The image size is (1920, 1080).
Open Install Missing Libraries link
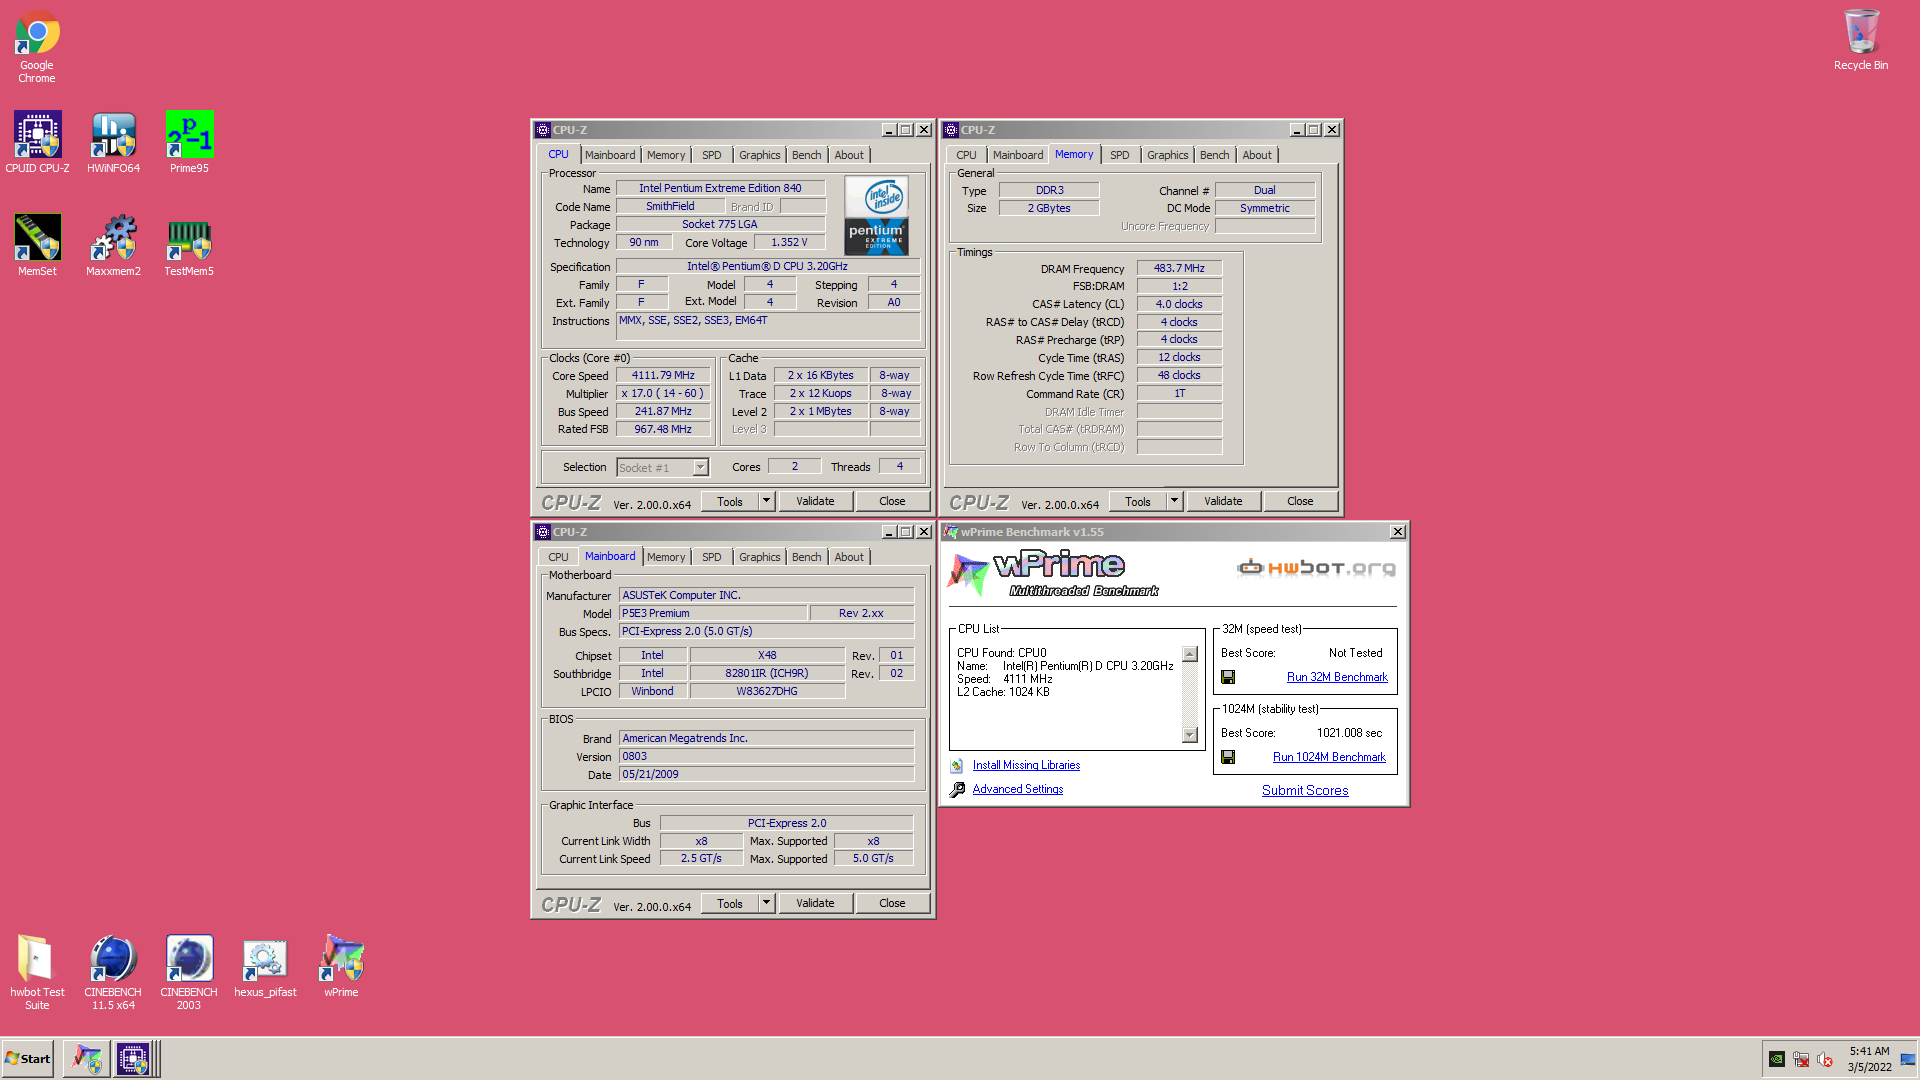(x=1026, y=765)
